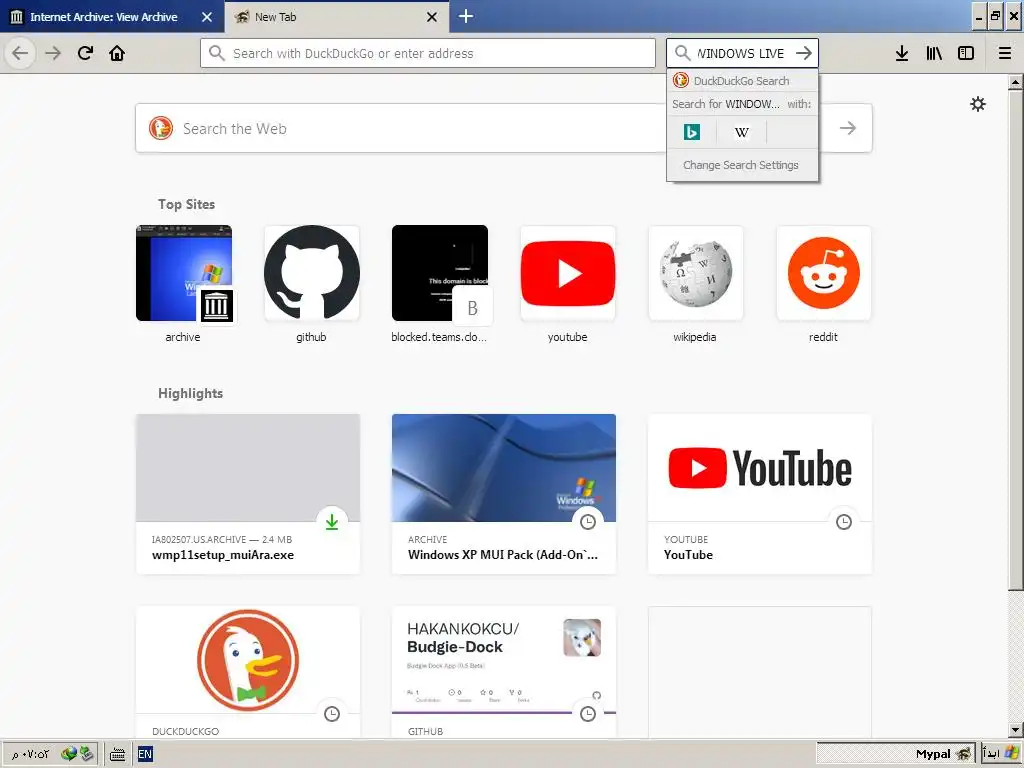Click the WINDOWS LIVE search bar field
The height and width of the screenshot is (768, 1024).
pos(741,53)
